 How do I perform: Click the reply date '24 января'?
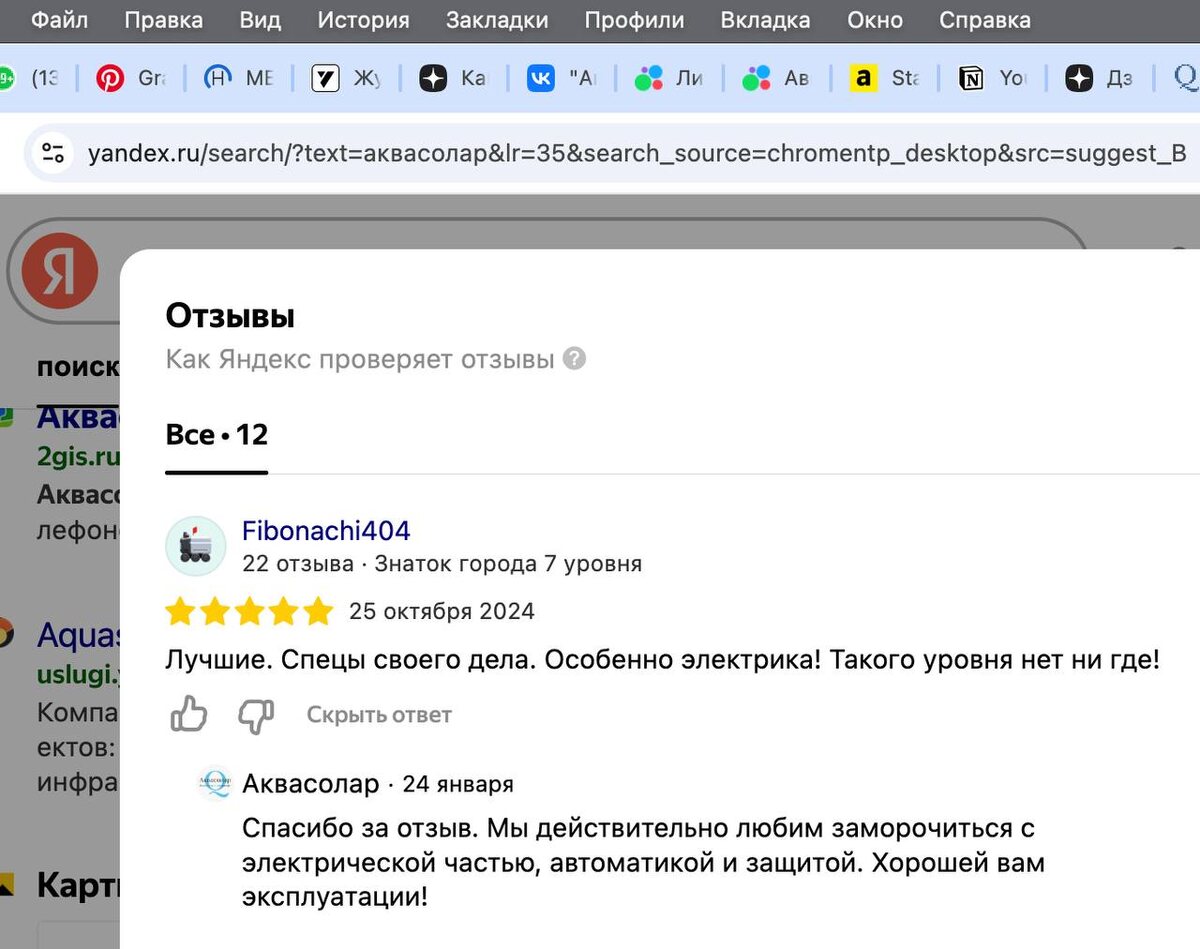tap(458, 784)
